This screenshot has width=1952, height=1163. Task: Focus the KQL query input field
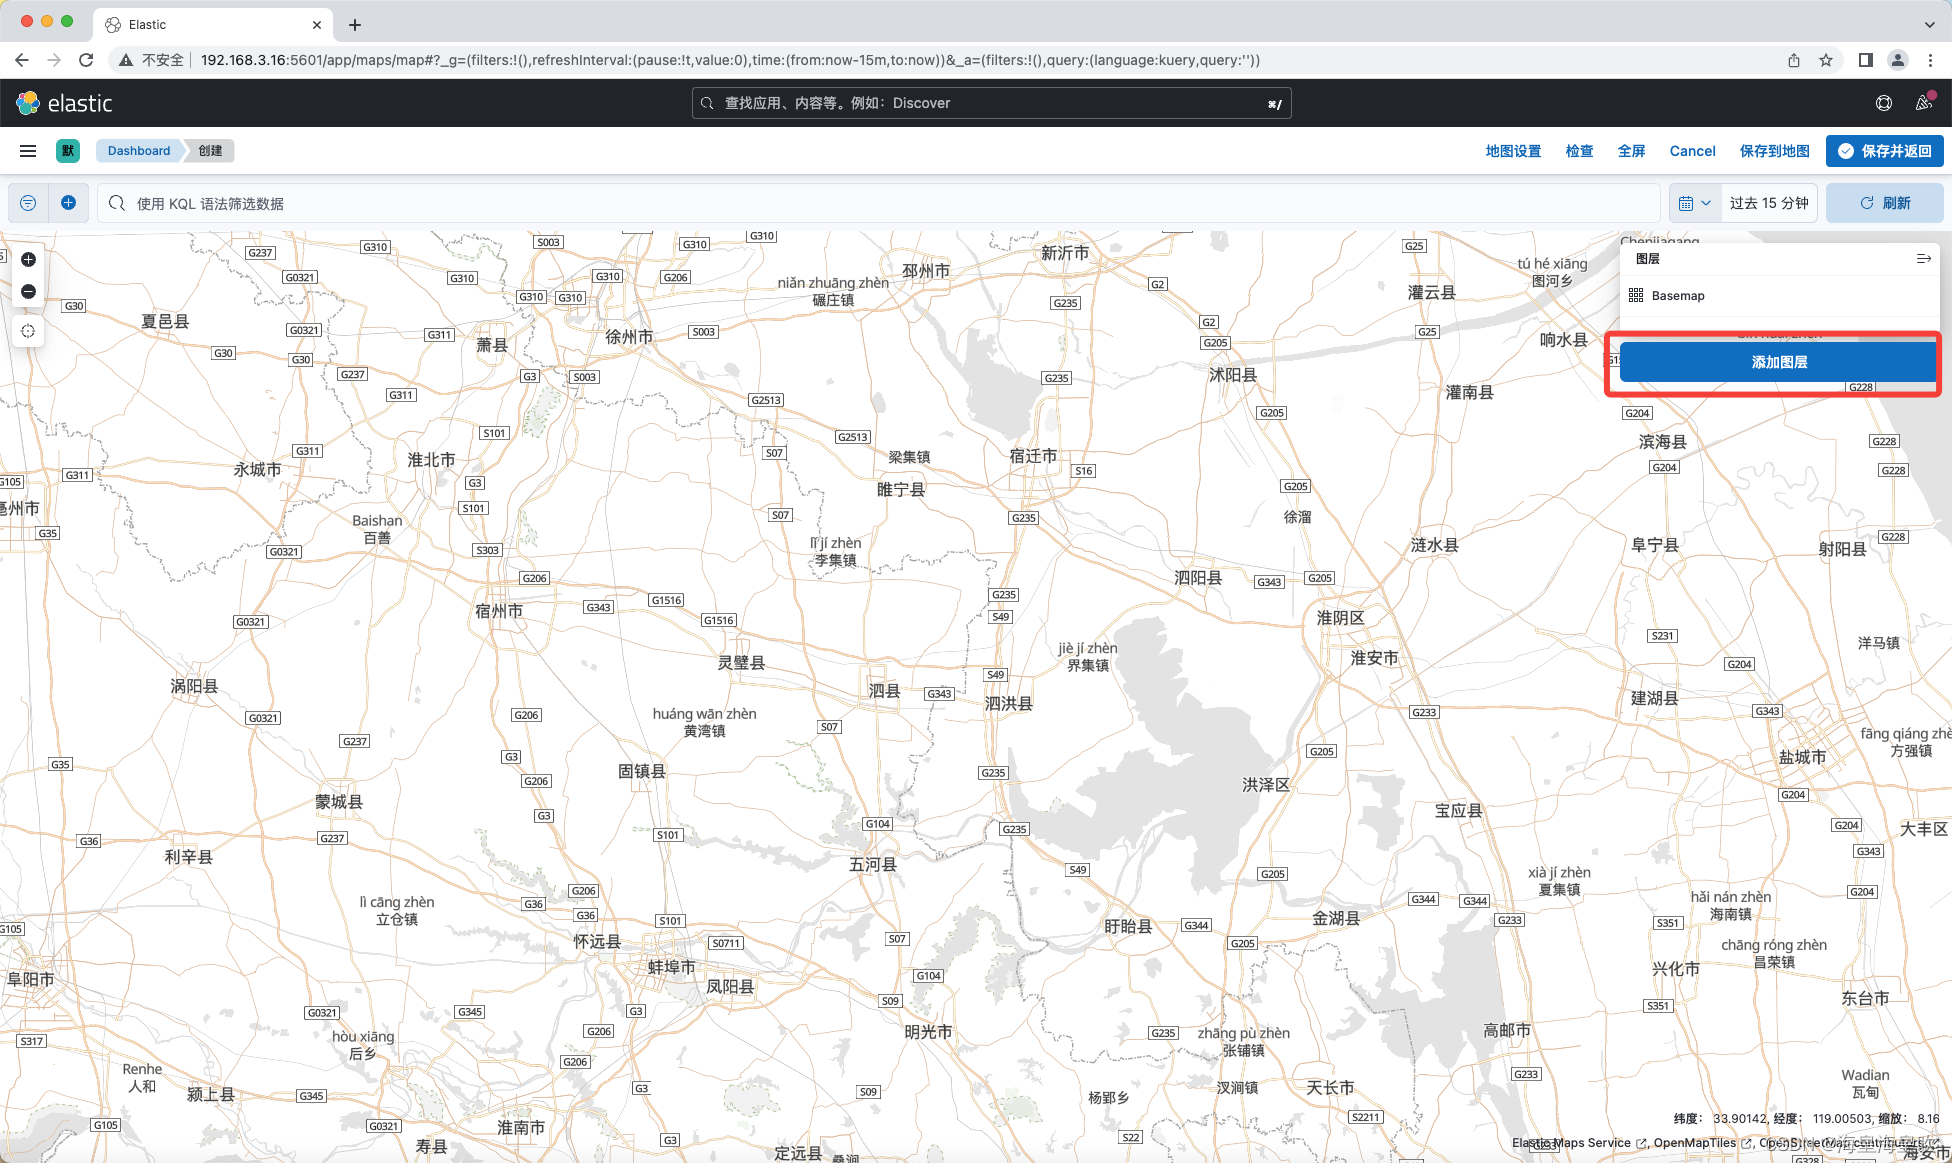878,203
